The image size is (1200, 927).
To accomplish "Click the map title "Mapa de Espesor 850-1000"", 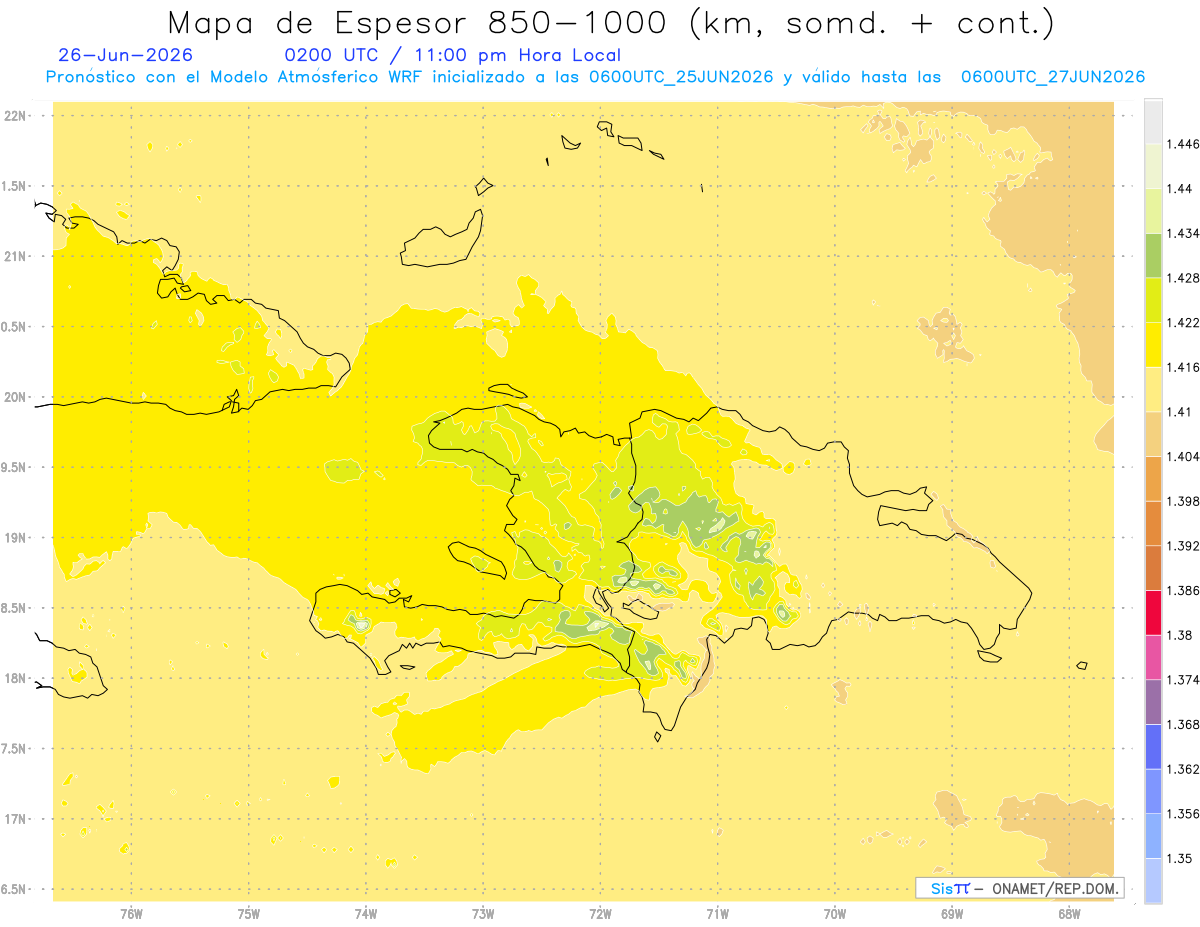I will 419,23.
